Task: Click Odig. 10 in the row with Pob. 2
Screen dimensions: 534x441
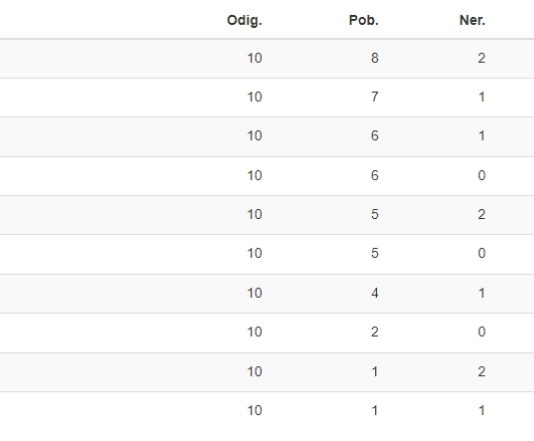Action: coord(255,332)
